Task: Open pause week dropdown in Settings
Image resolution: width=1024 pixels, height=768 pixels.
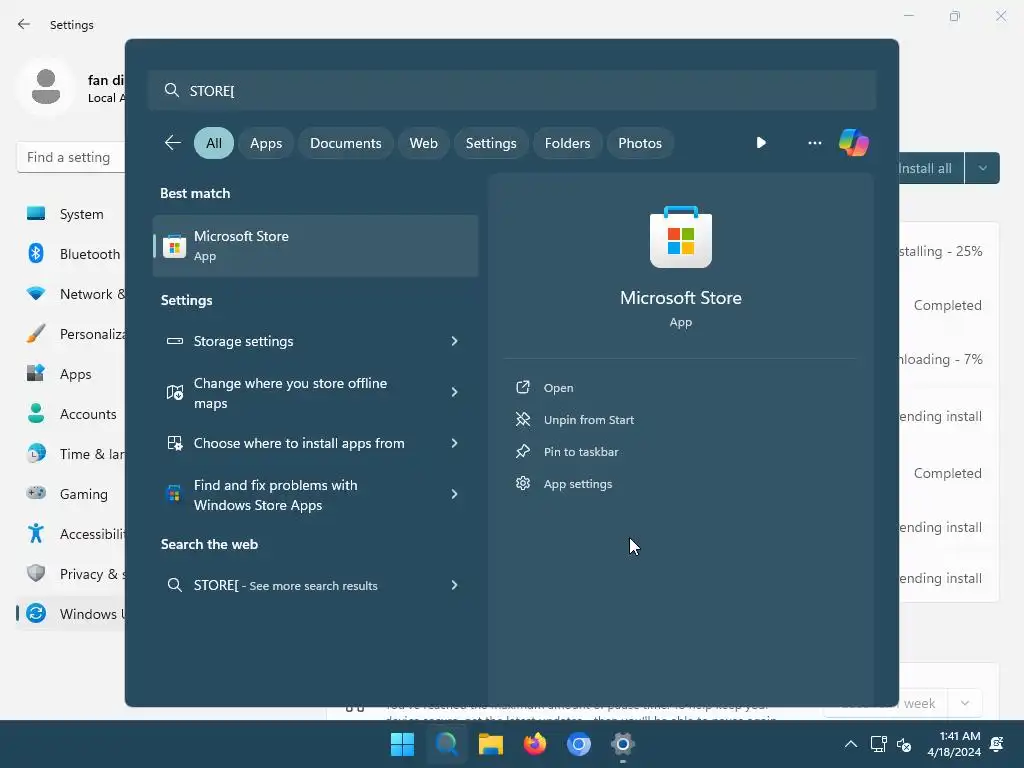Action: [965, 703]
